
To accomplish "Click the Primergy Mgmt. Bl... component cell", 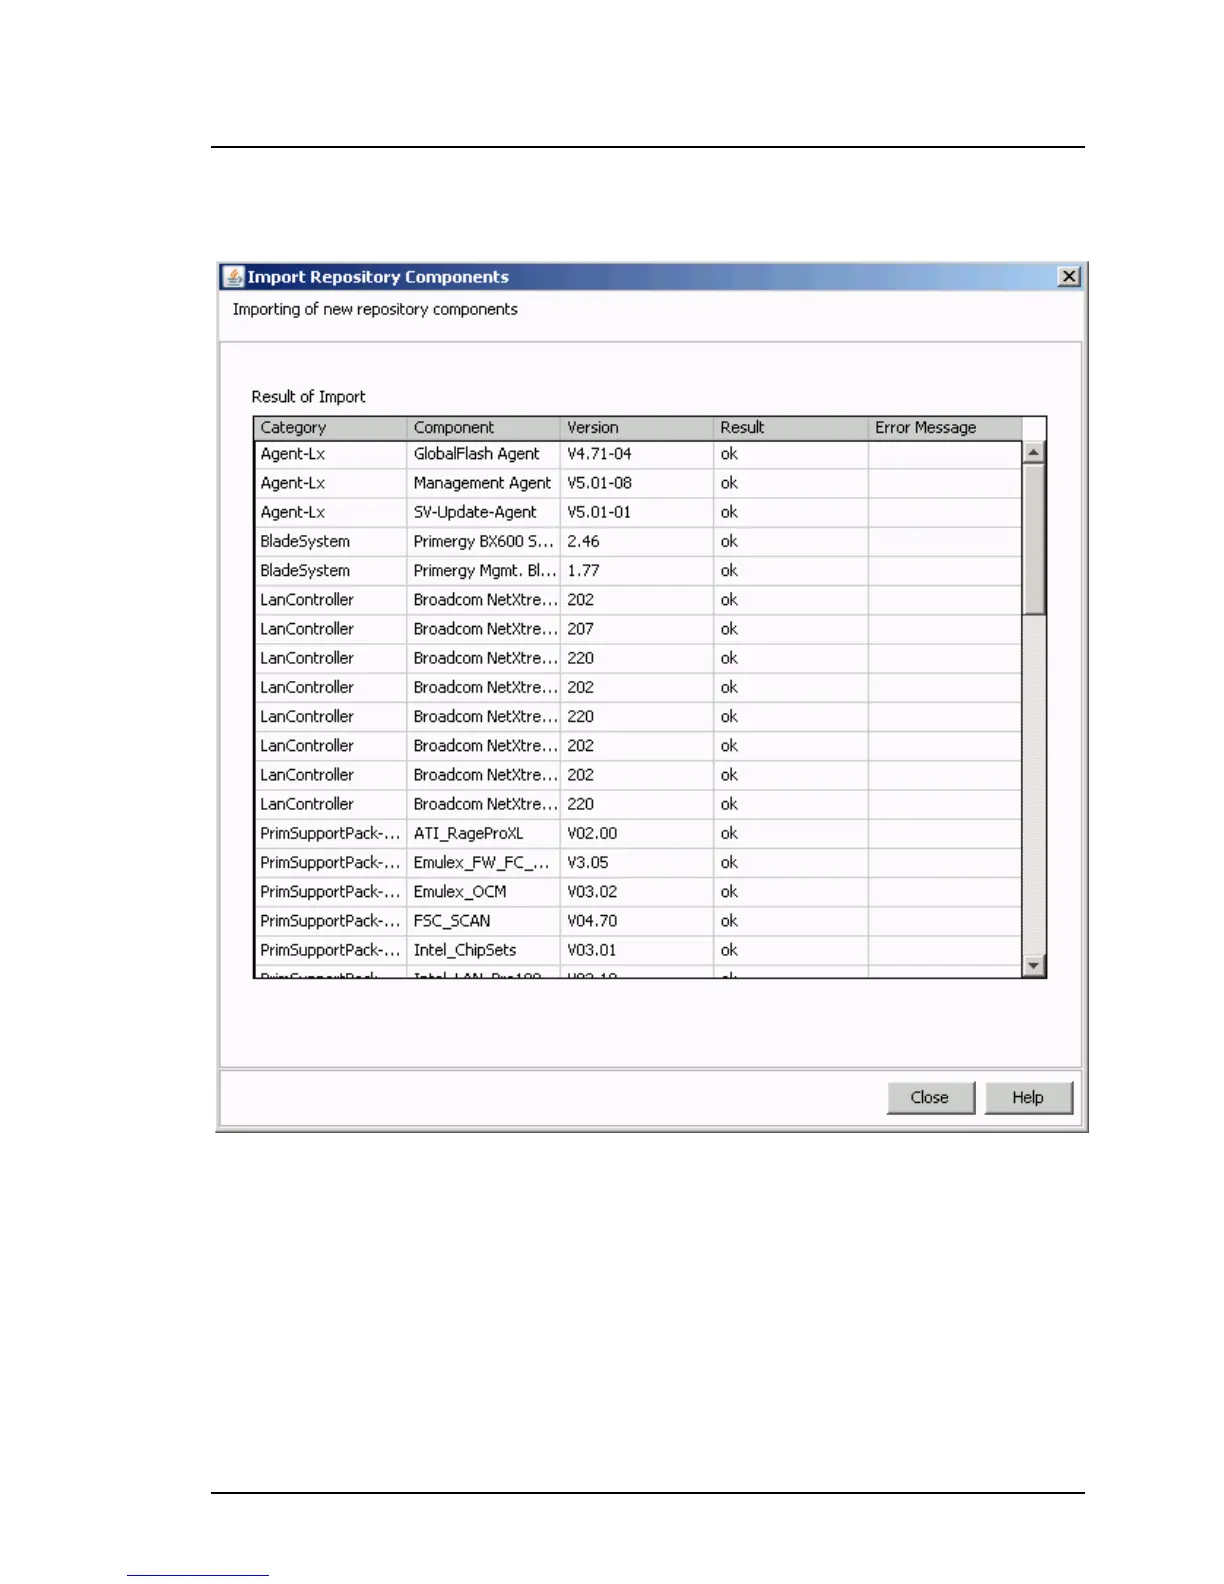I will (483, 570).
